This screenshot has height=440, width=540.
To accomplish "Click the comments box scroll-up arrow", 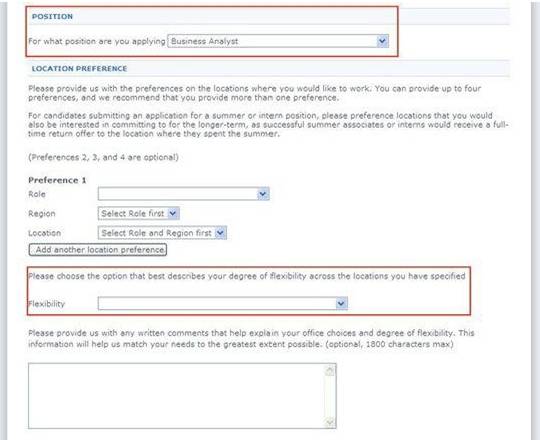I will point(330,370).
